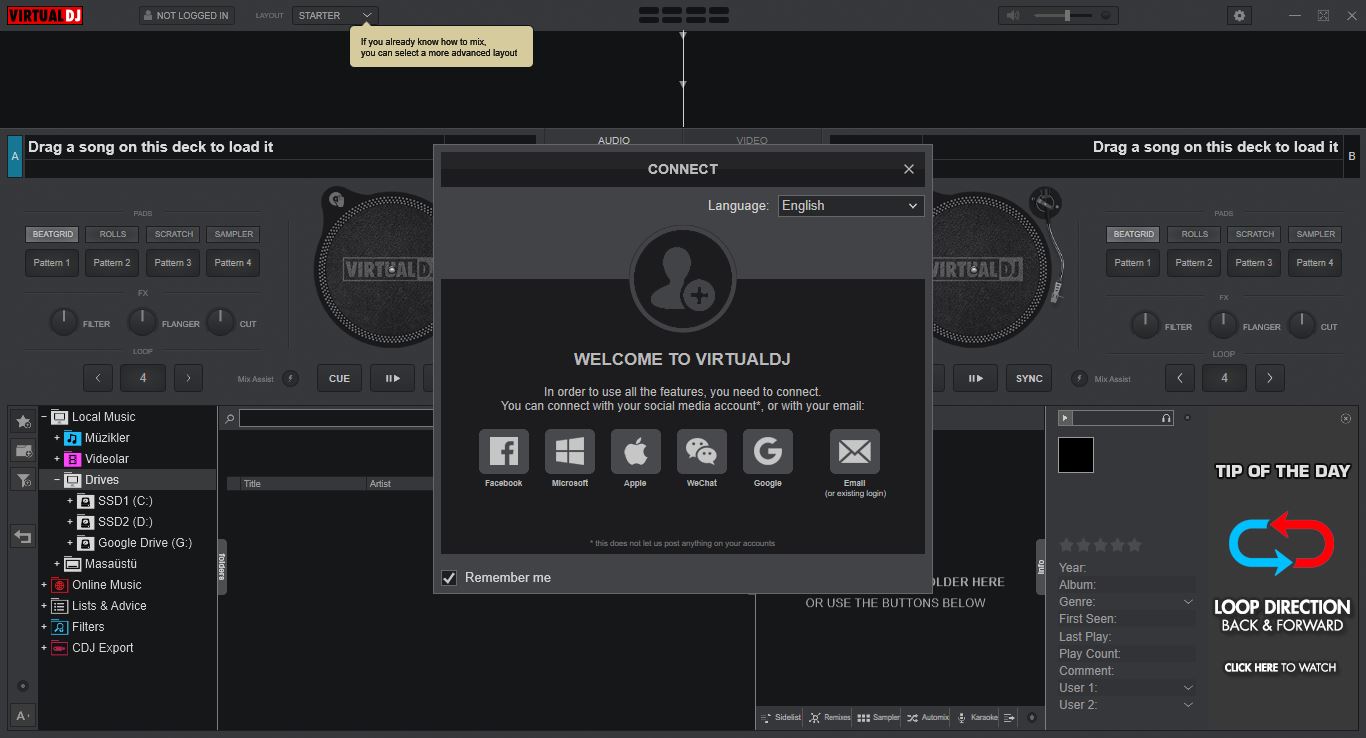This screenshot has width=1366, height=738.
Task: Open the Layout dropdown showing Starter
Action: pos(335,15)
